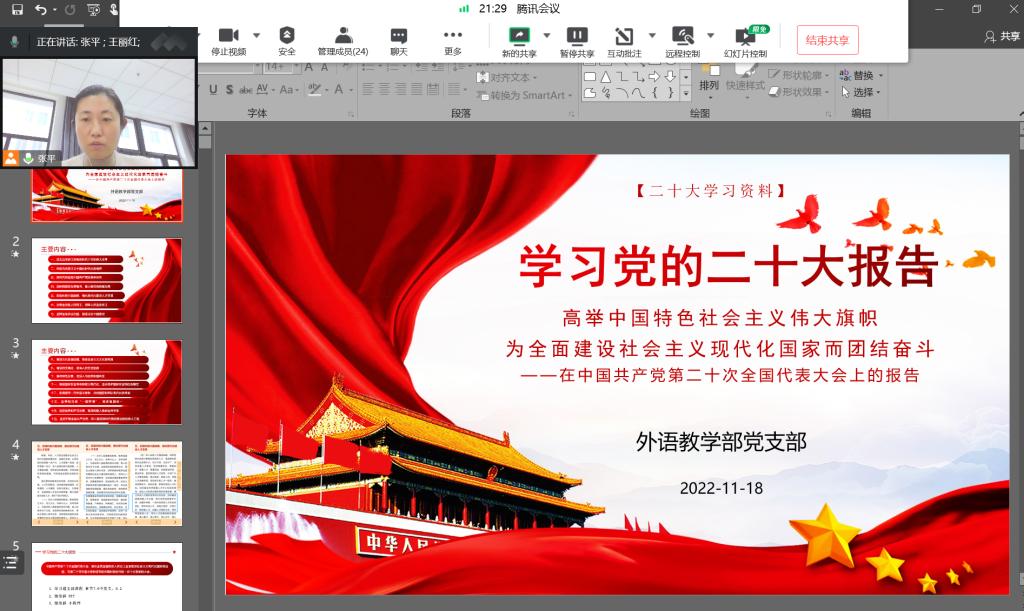
Task: Open the Select (选择) editing menu
Action: coord(857,92)
